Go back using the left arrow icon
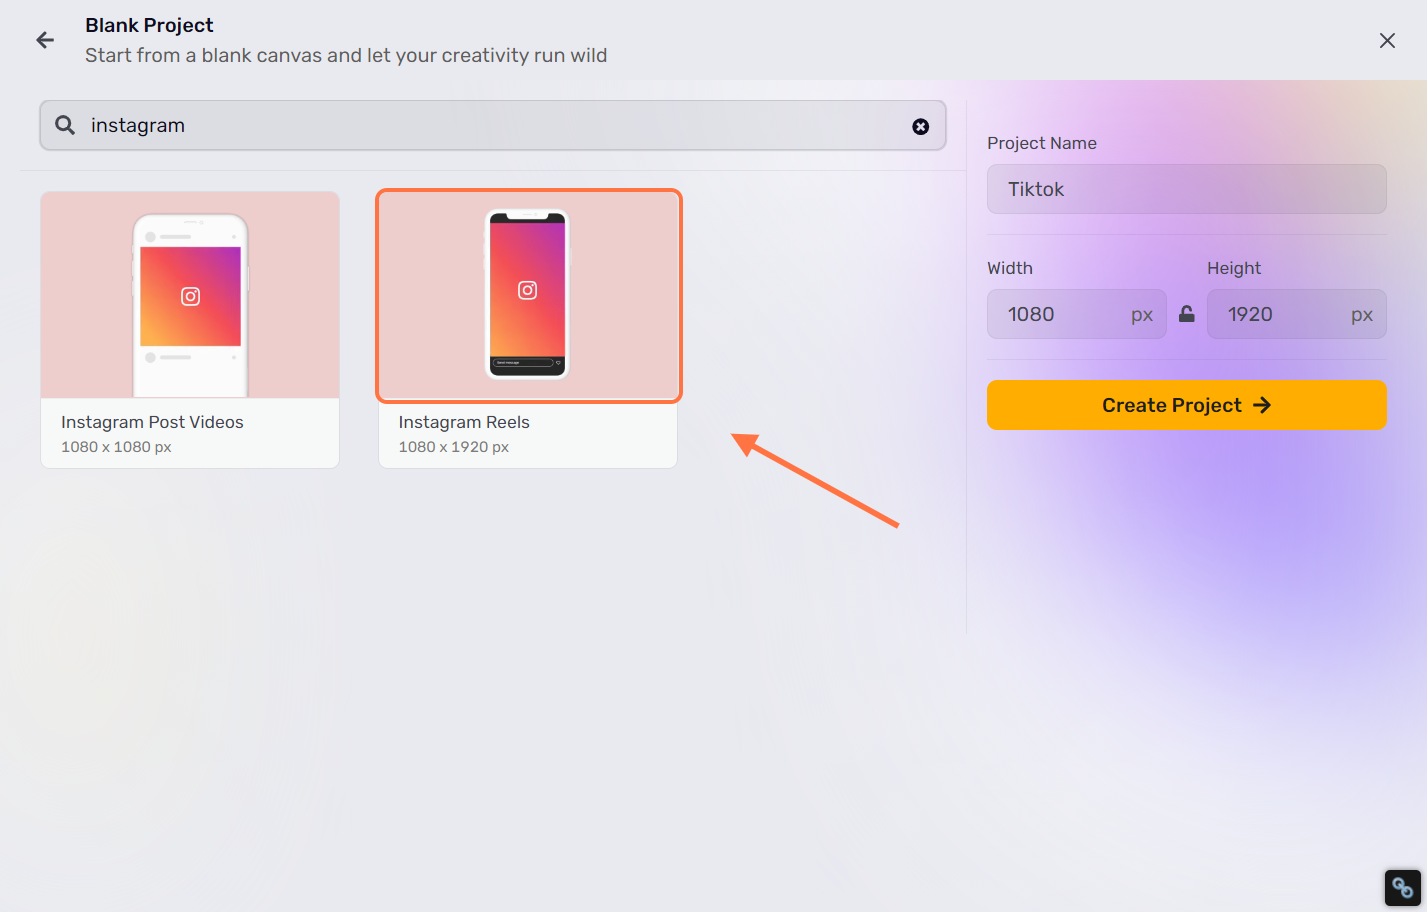The width and height of the screenshot is (1427, 912). 45,40
